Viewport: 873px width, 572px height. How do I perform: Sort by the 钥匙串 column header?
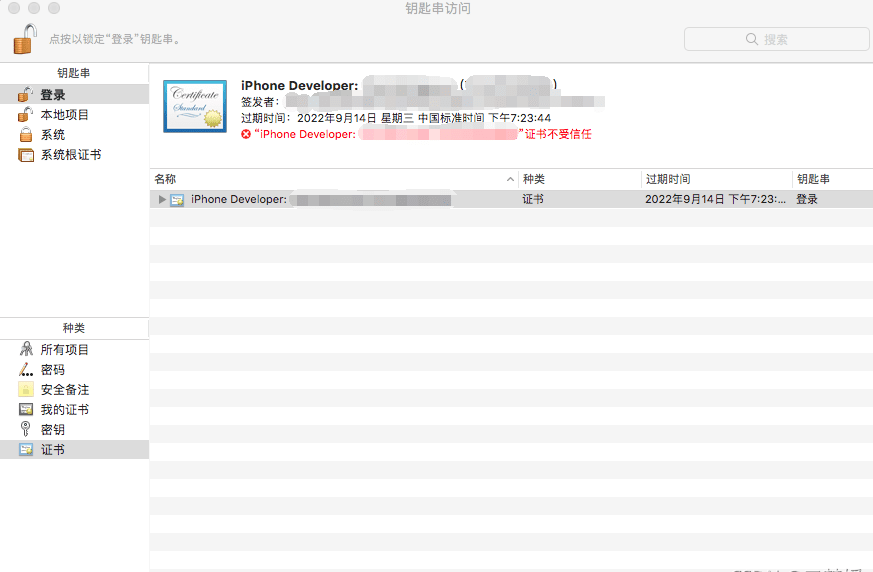[x=833, y=179]
